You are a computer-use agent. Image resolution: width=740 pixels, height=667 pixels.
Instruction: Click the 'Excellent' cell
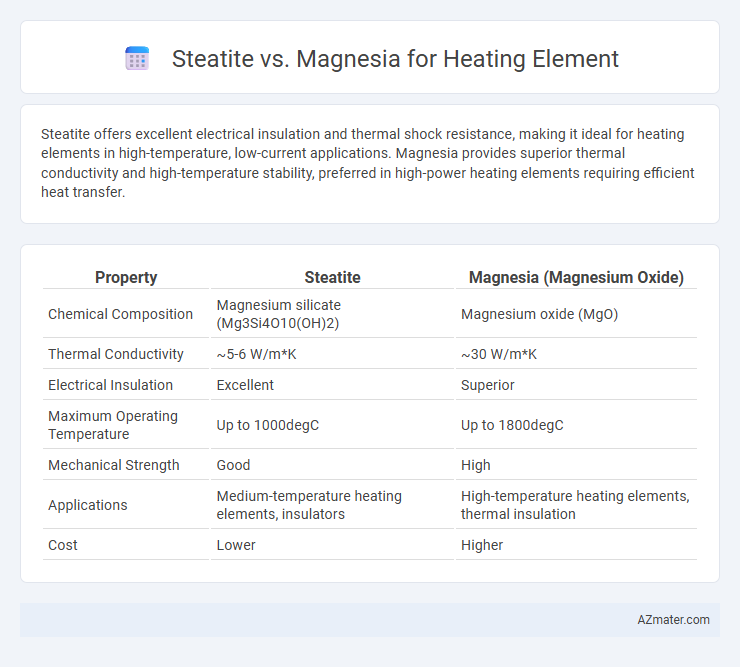(245, 385)
